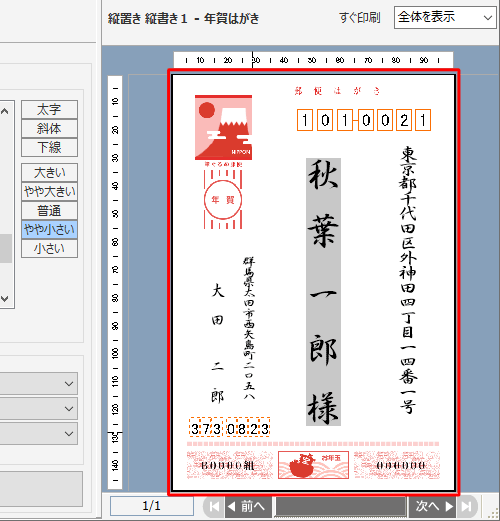
Task: Jump to the last record icon
Action: [467, 507]
